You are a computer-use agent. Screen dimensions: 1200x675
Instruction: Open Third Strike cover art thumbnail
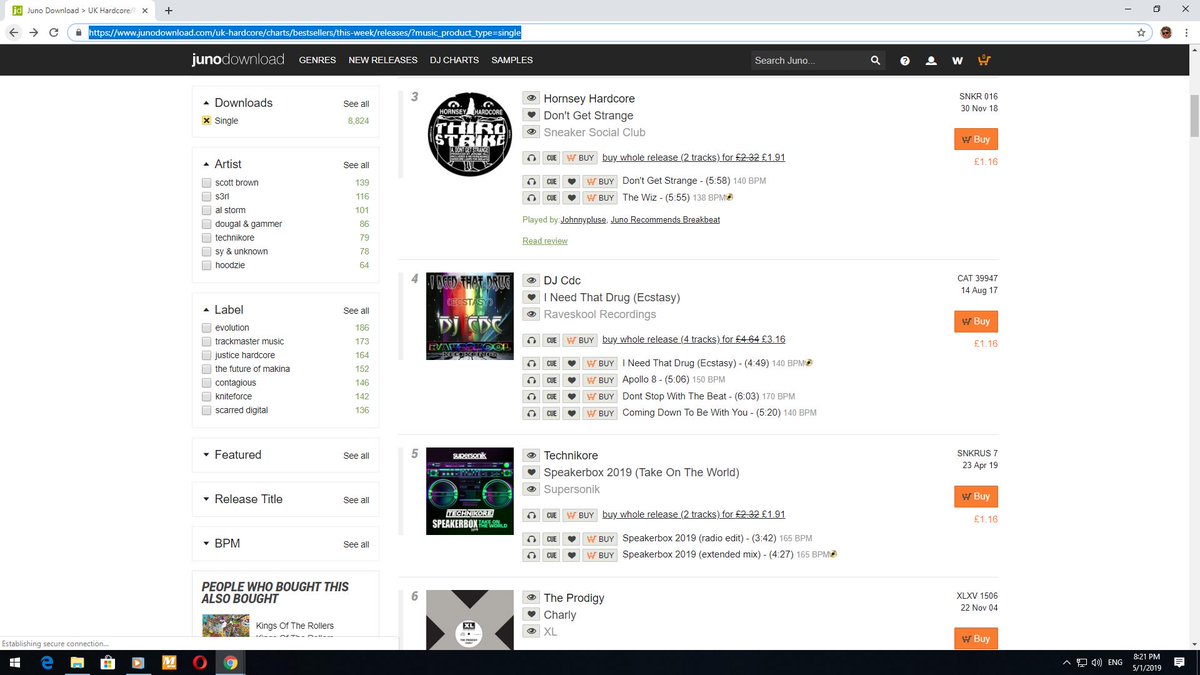click(x=470, y=135)
